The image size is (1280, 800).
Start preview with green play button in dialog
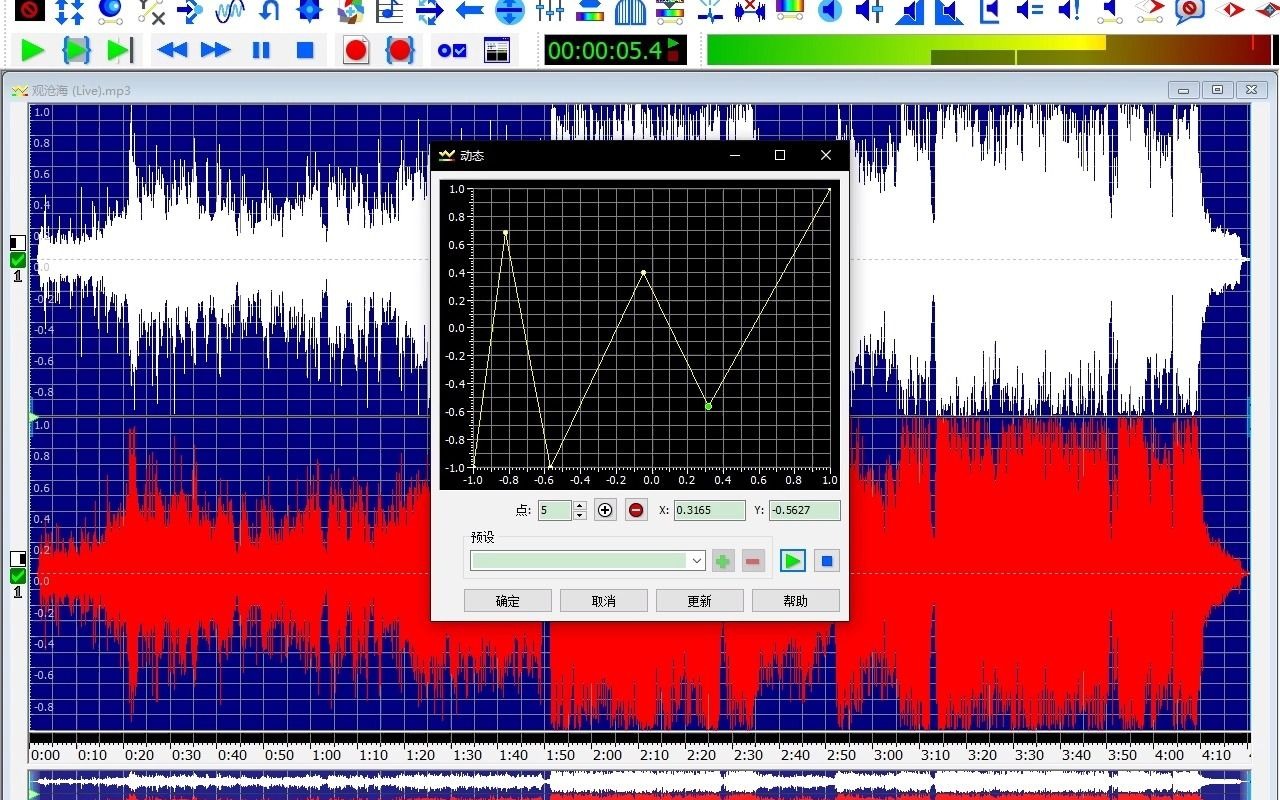(x=791, y=560)
